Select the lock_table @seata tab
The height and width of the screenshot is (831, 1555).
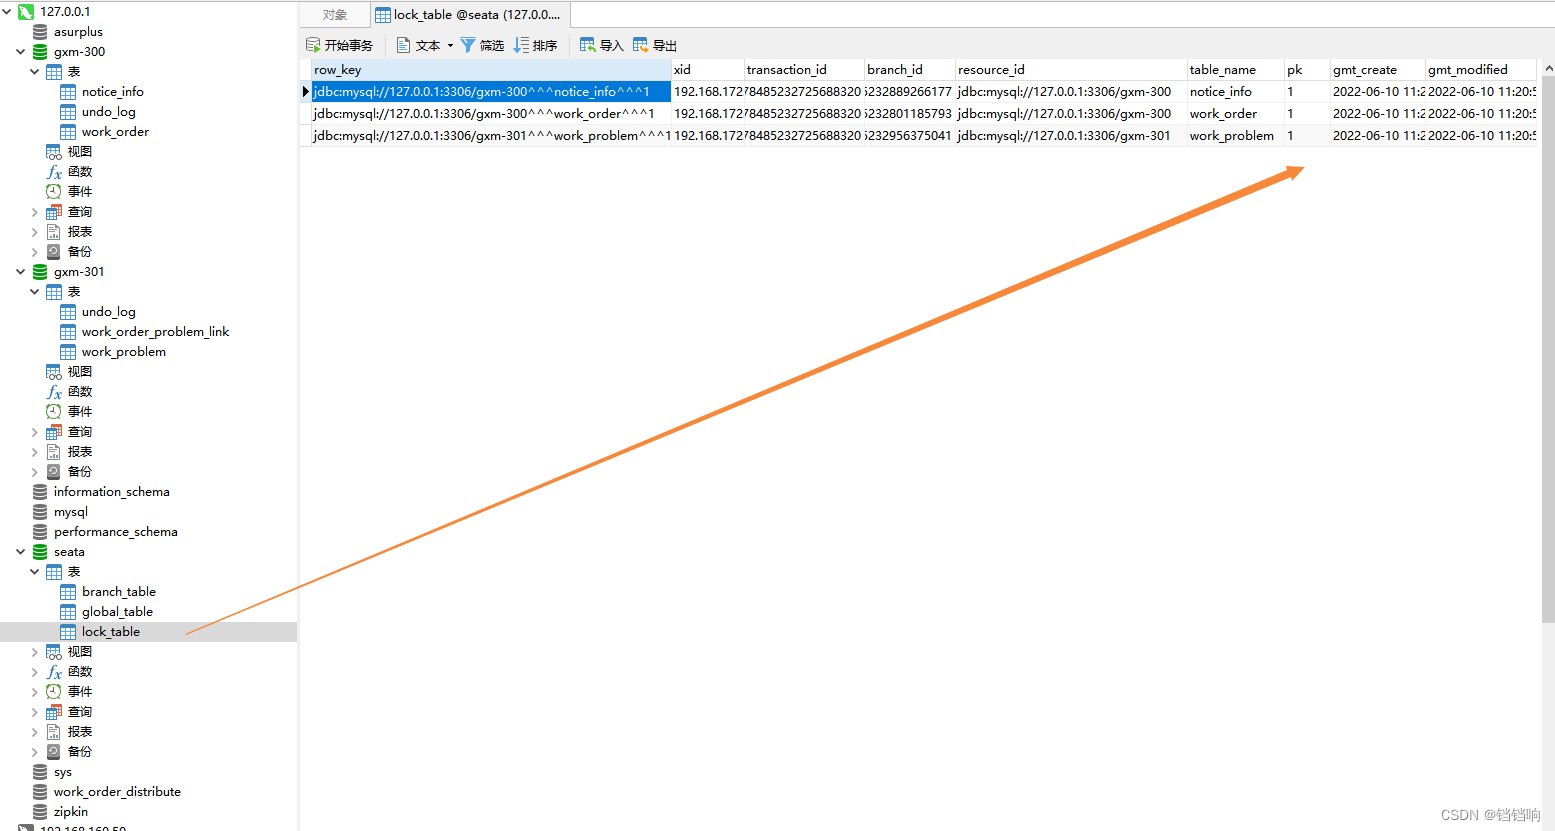pyautogui.click(x=470, y=15)
